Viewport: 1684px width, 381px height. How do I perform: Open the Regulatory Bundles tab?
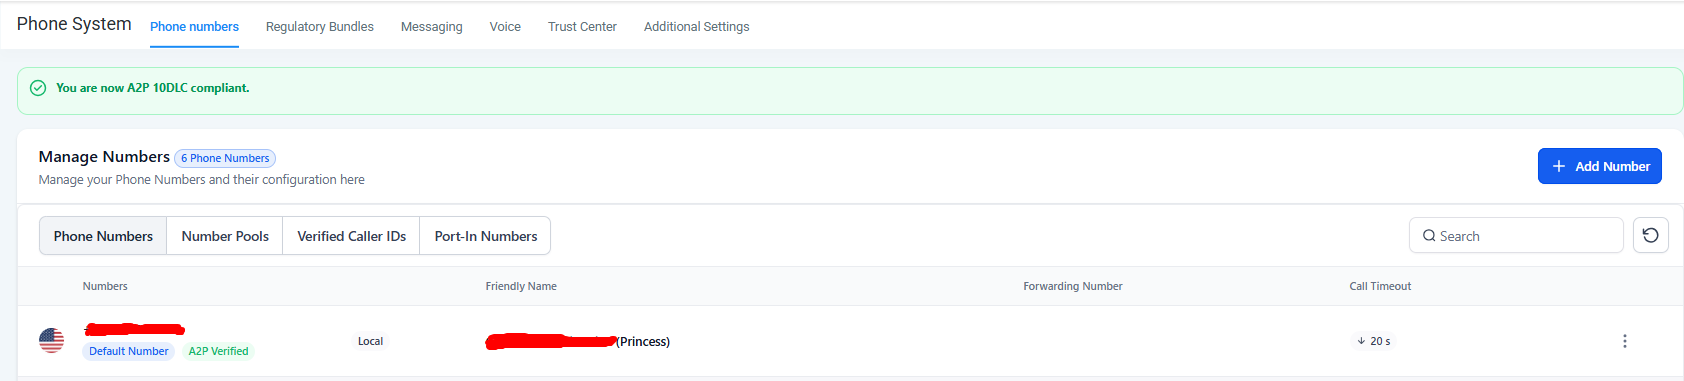click(320, 27)
